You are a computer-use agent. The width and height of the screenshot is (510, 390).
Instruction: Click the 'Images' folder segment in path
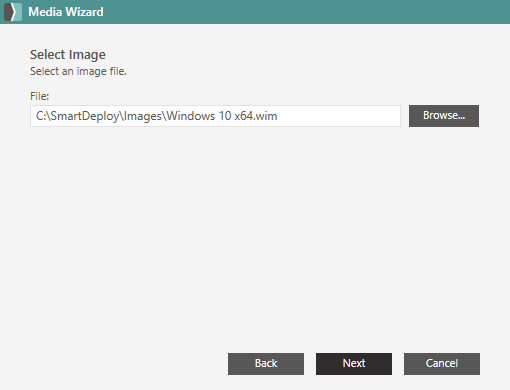tap(143, 116)
